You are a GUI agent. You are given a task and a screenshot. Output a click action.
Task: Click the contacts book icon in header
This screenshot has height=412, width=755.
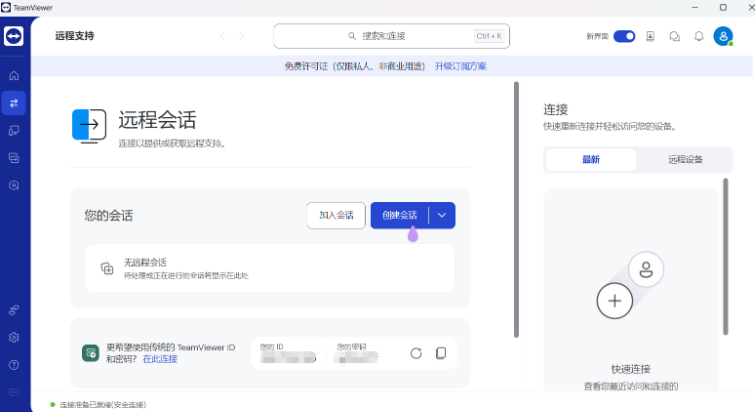pos(650,36)
